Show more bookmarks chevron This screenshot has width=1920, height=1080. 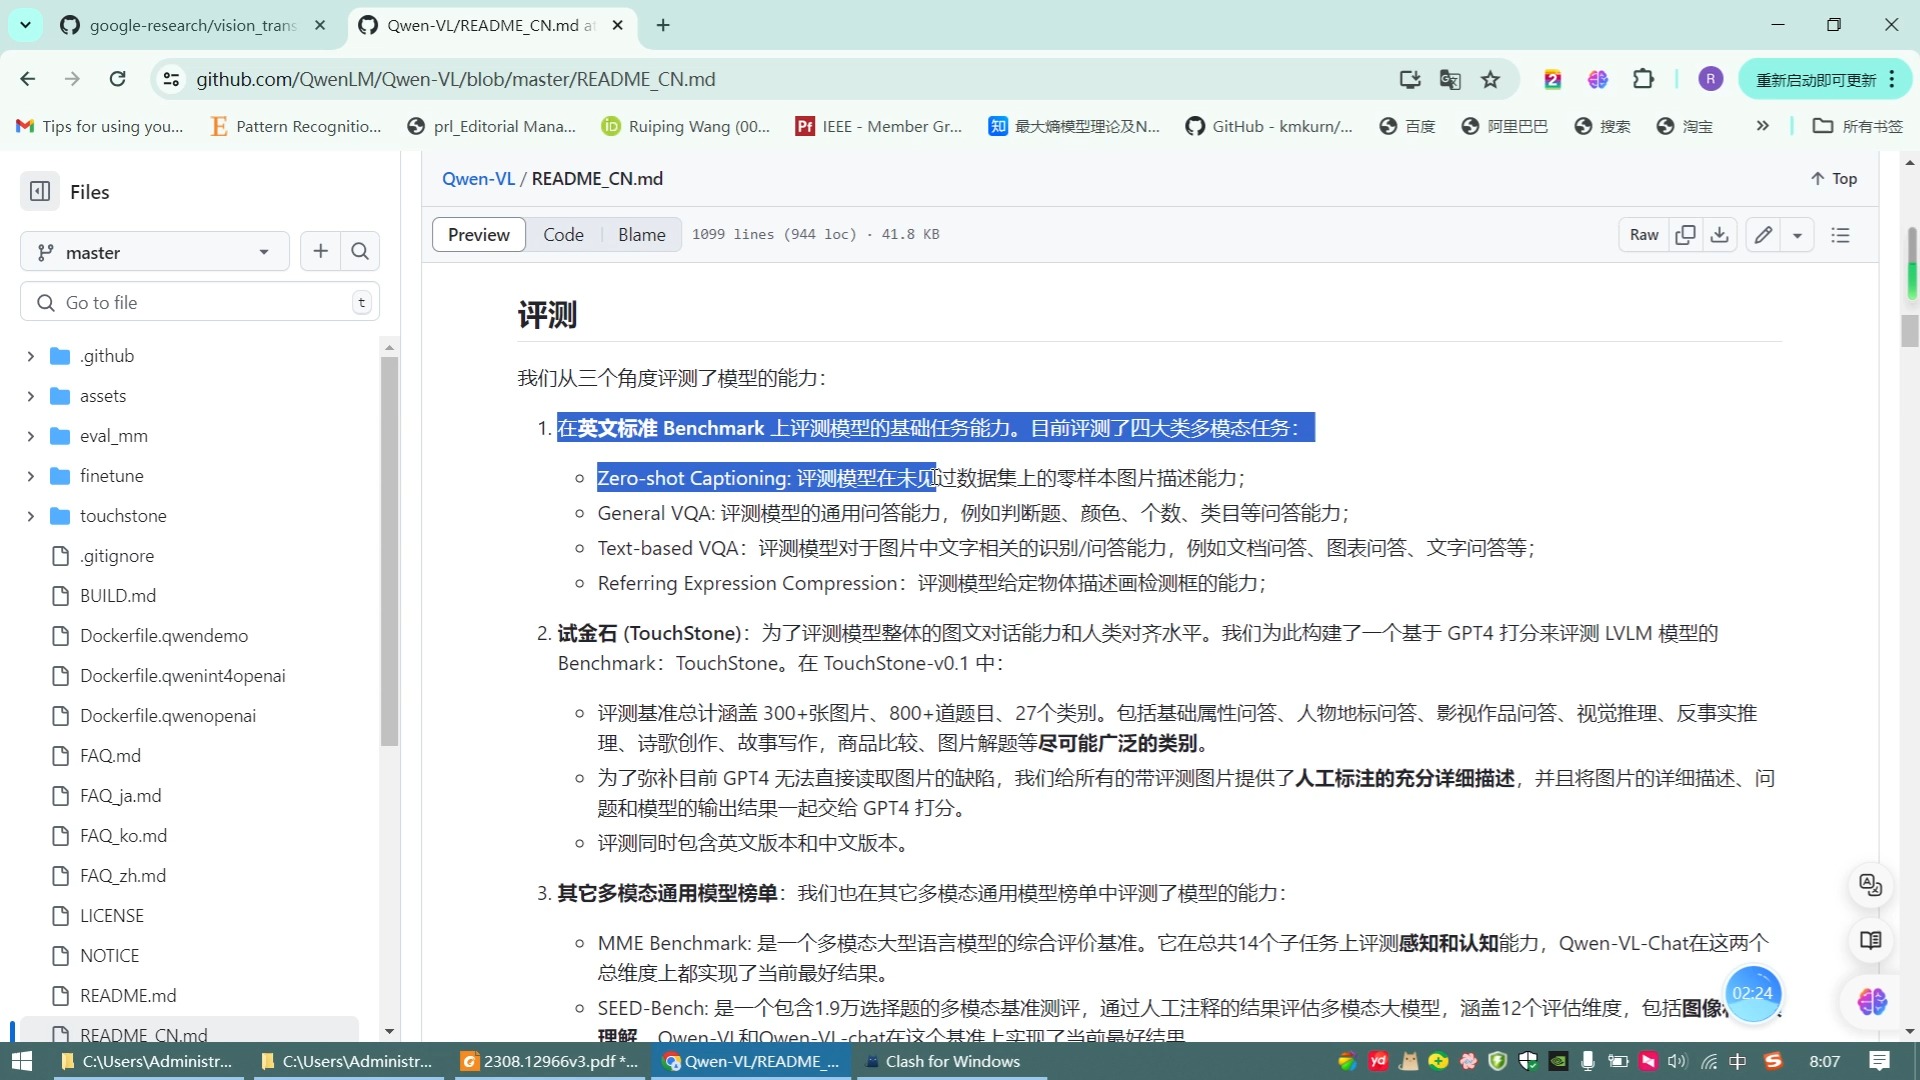click(x=1762, y=126)
